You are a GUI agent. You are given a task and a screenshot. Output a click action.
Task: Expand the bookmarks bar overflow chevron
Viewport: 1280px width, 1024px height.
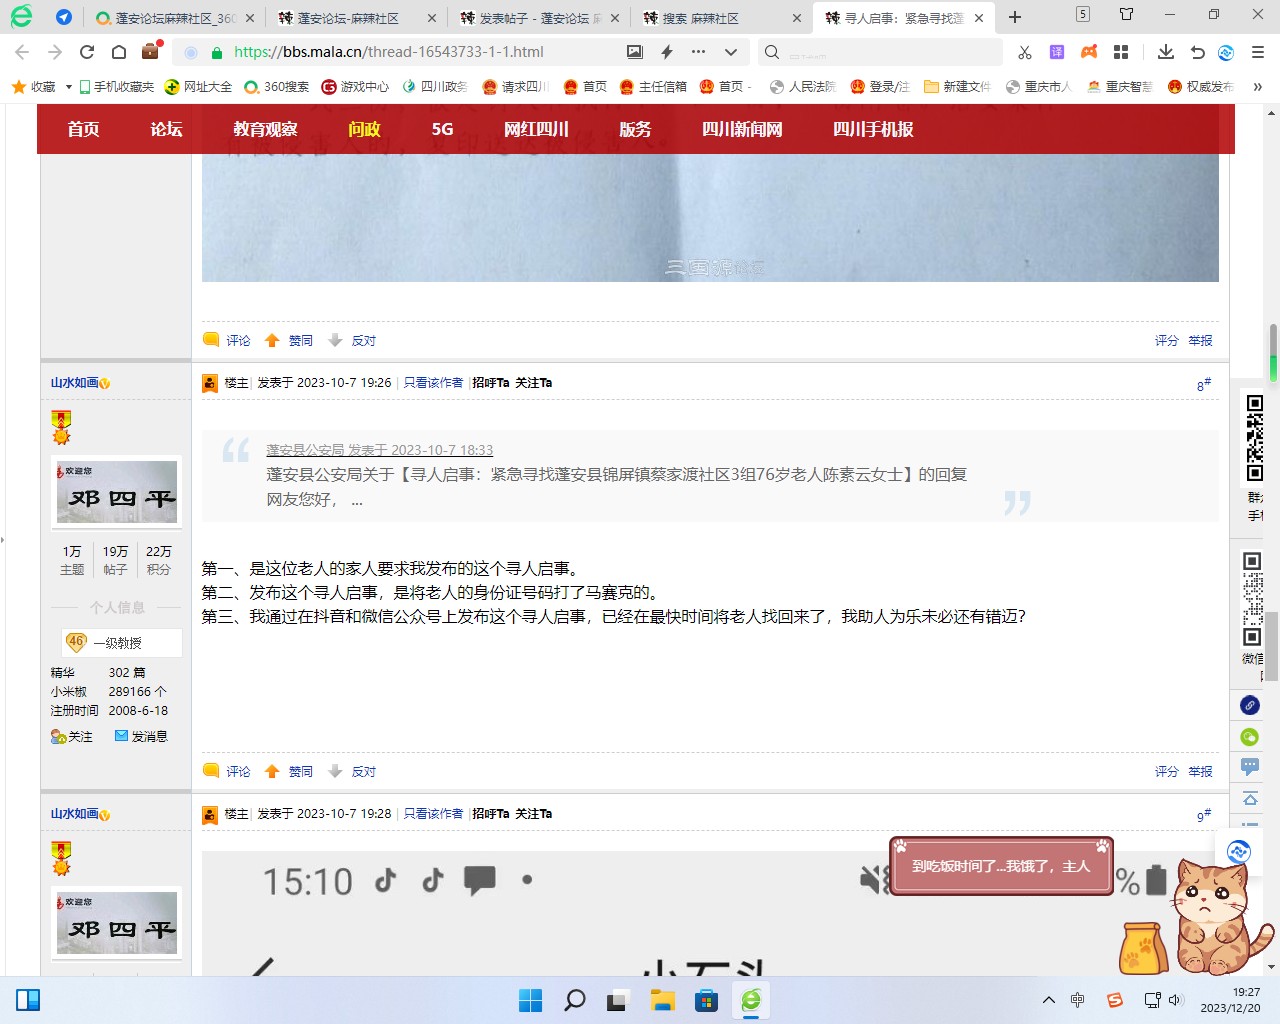(1257, 87)
